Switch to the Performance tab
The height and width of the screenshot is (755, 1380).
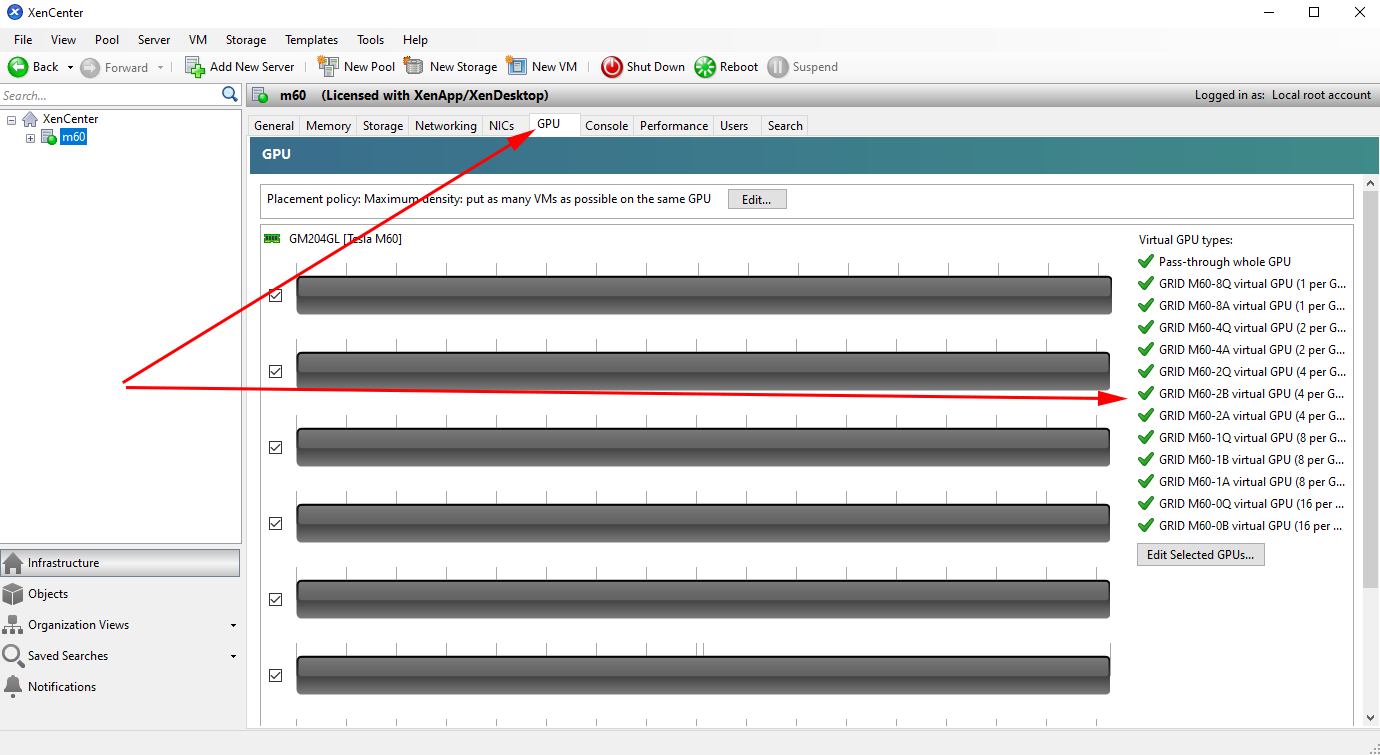coord(674,126)
